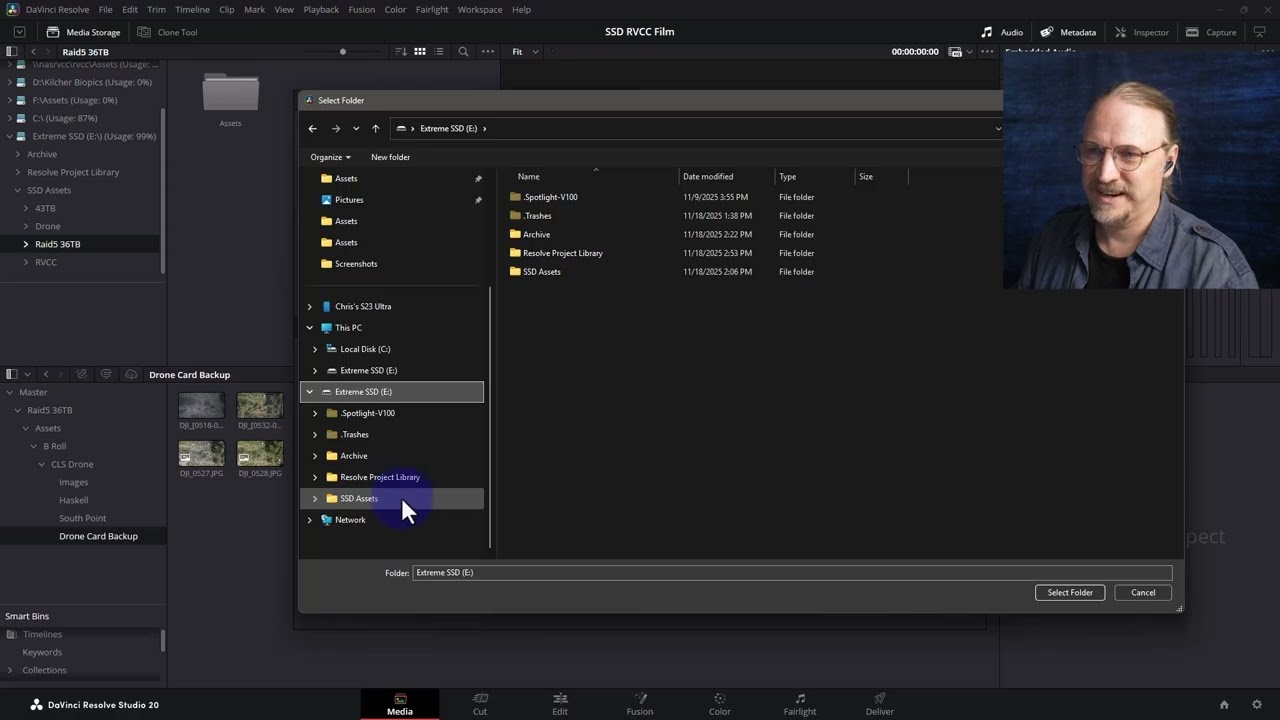The height and width of the screenshot is (720, 1280).
Task: Click the sort order icon in media storage
Action: pyautogui.click(x=401, y=51)
